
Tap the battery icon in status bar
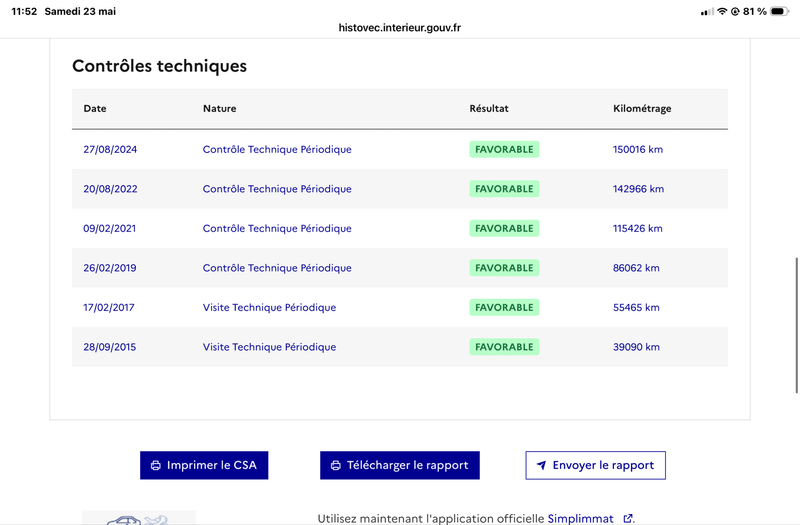pyautogui.click(x=780, y=11)
